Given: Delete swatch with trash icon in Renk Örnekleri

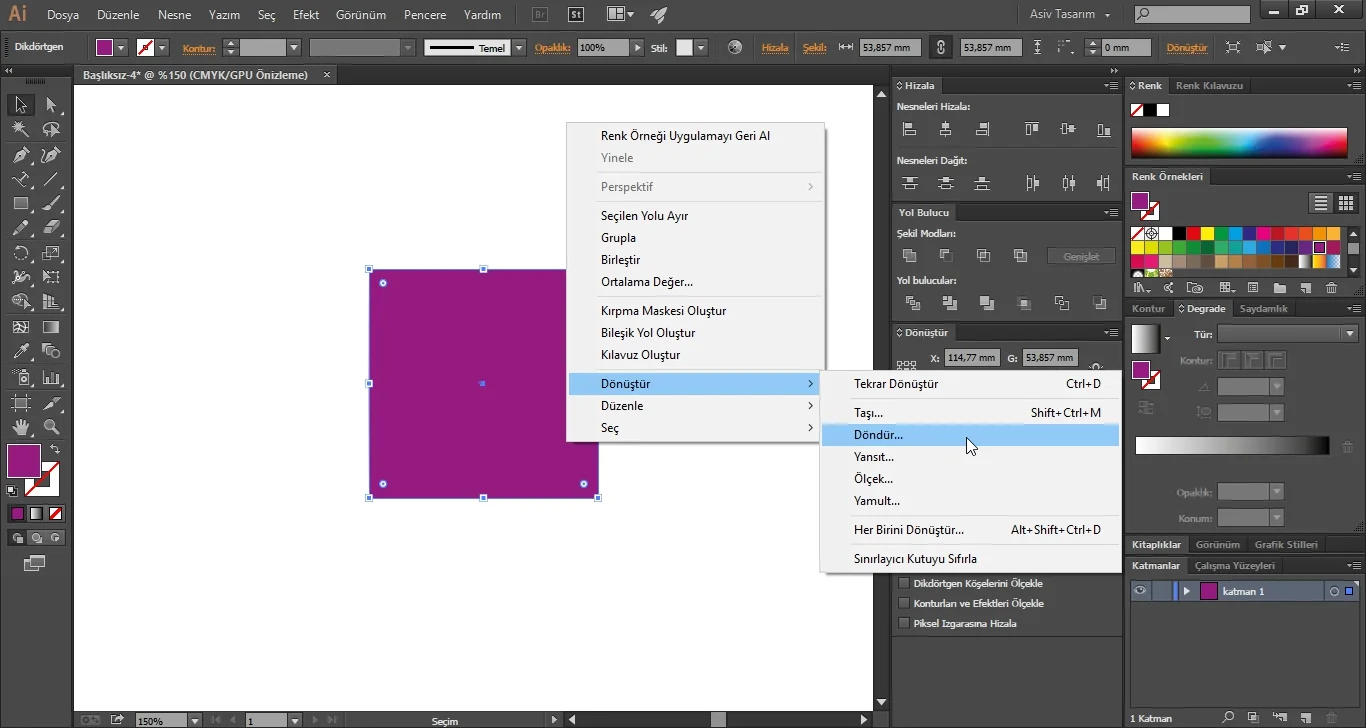Looking at the screenshot, I should click(x=1331, y=288).
